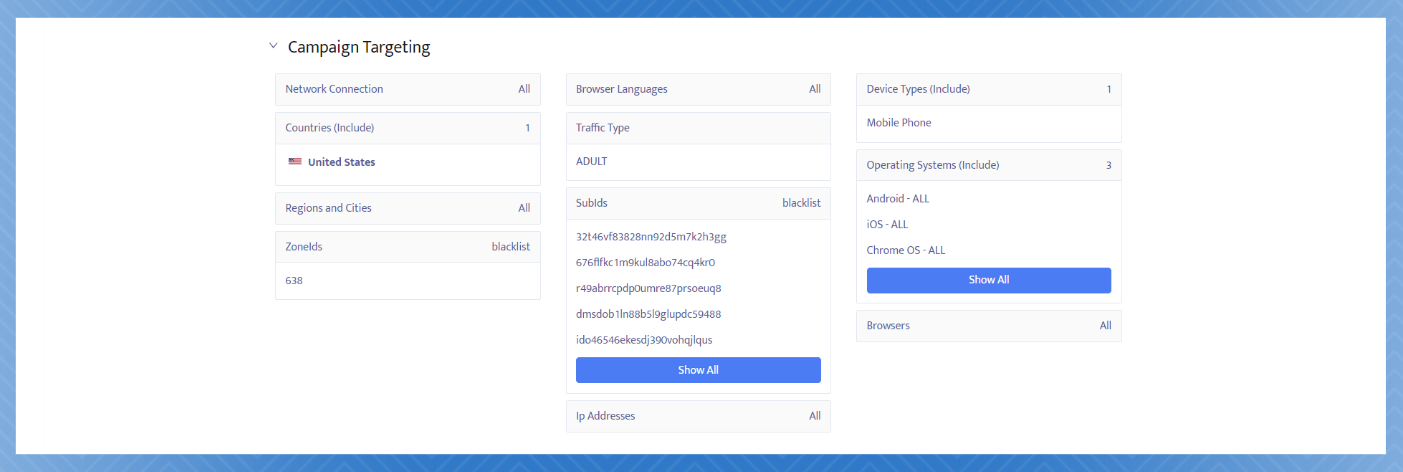1403x472 pixels.
Task: Select SubId starting with ido46546ekesdj
Action: [644, 340]
